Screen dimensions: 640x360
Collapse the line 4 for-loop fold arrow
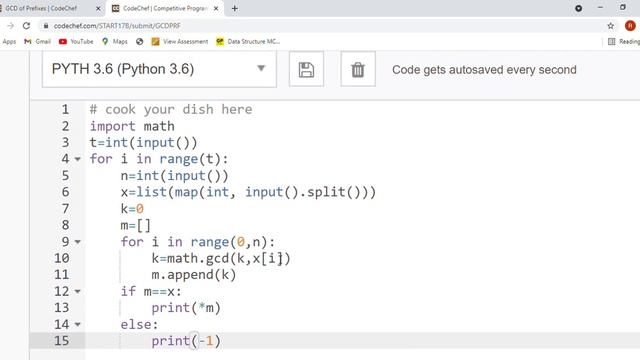[78, 159]
